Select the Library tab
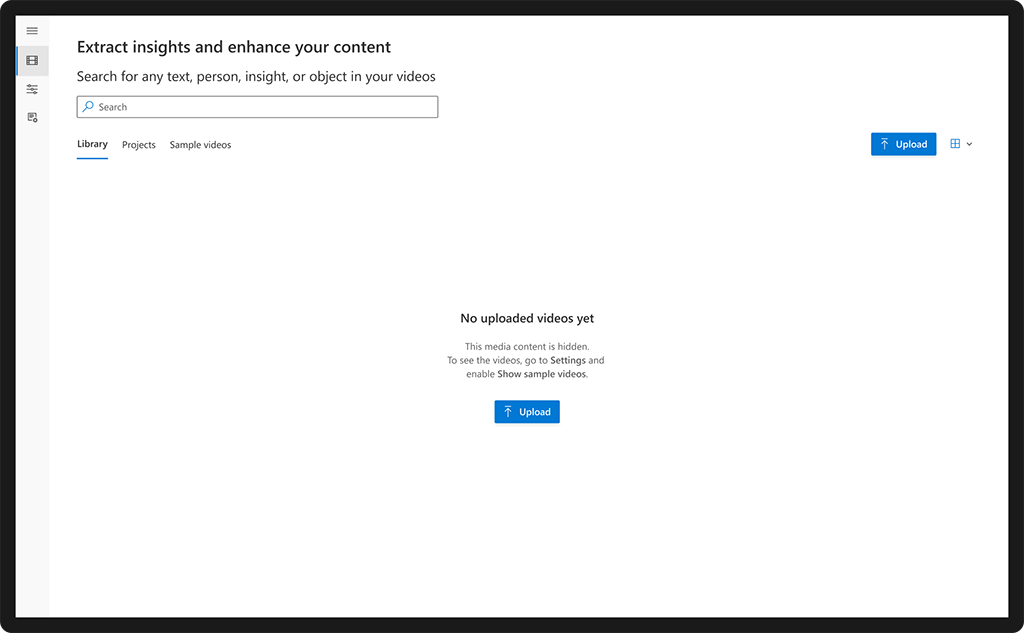Viewport: 1024px width, 633px height. [x=92, y=144]
